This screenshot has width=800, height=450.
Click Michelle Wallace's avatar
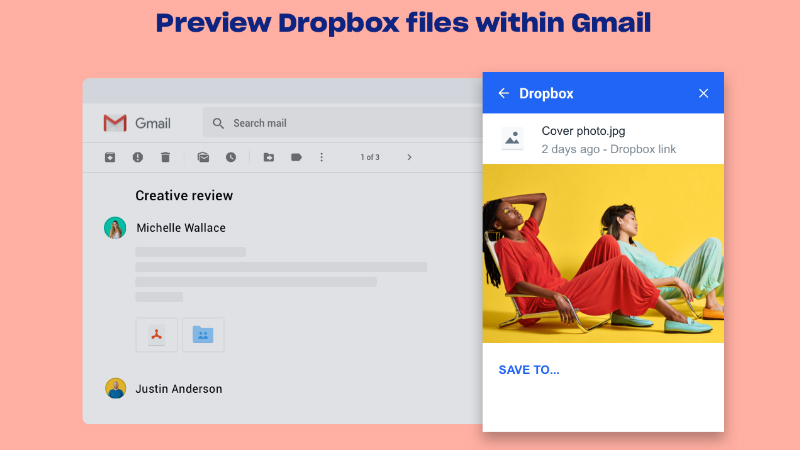pyautogui.click(x=115, y=228)
